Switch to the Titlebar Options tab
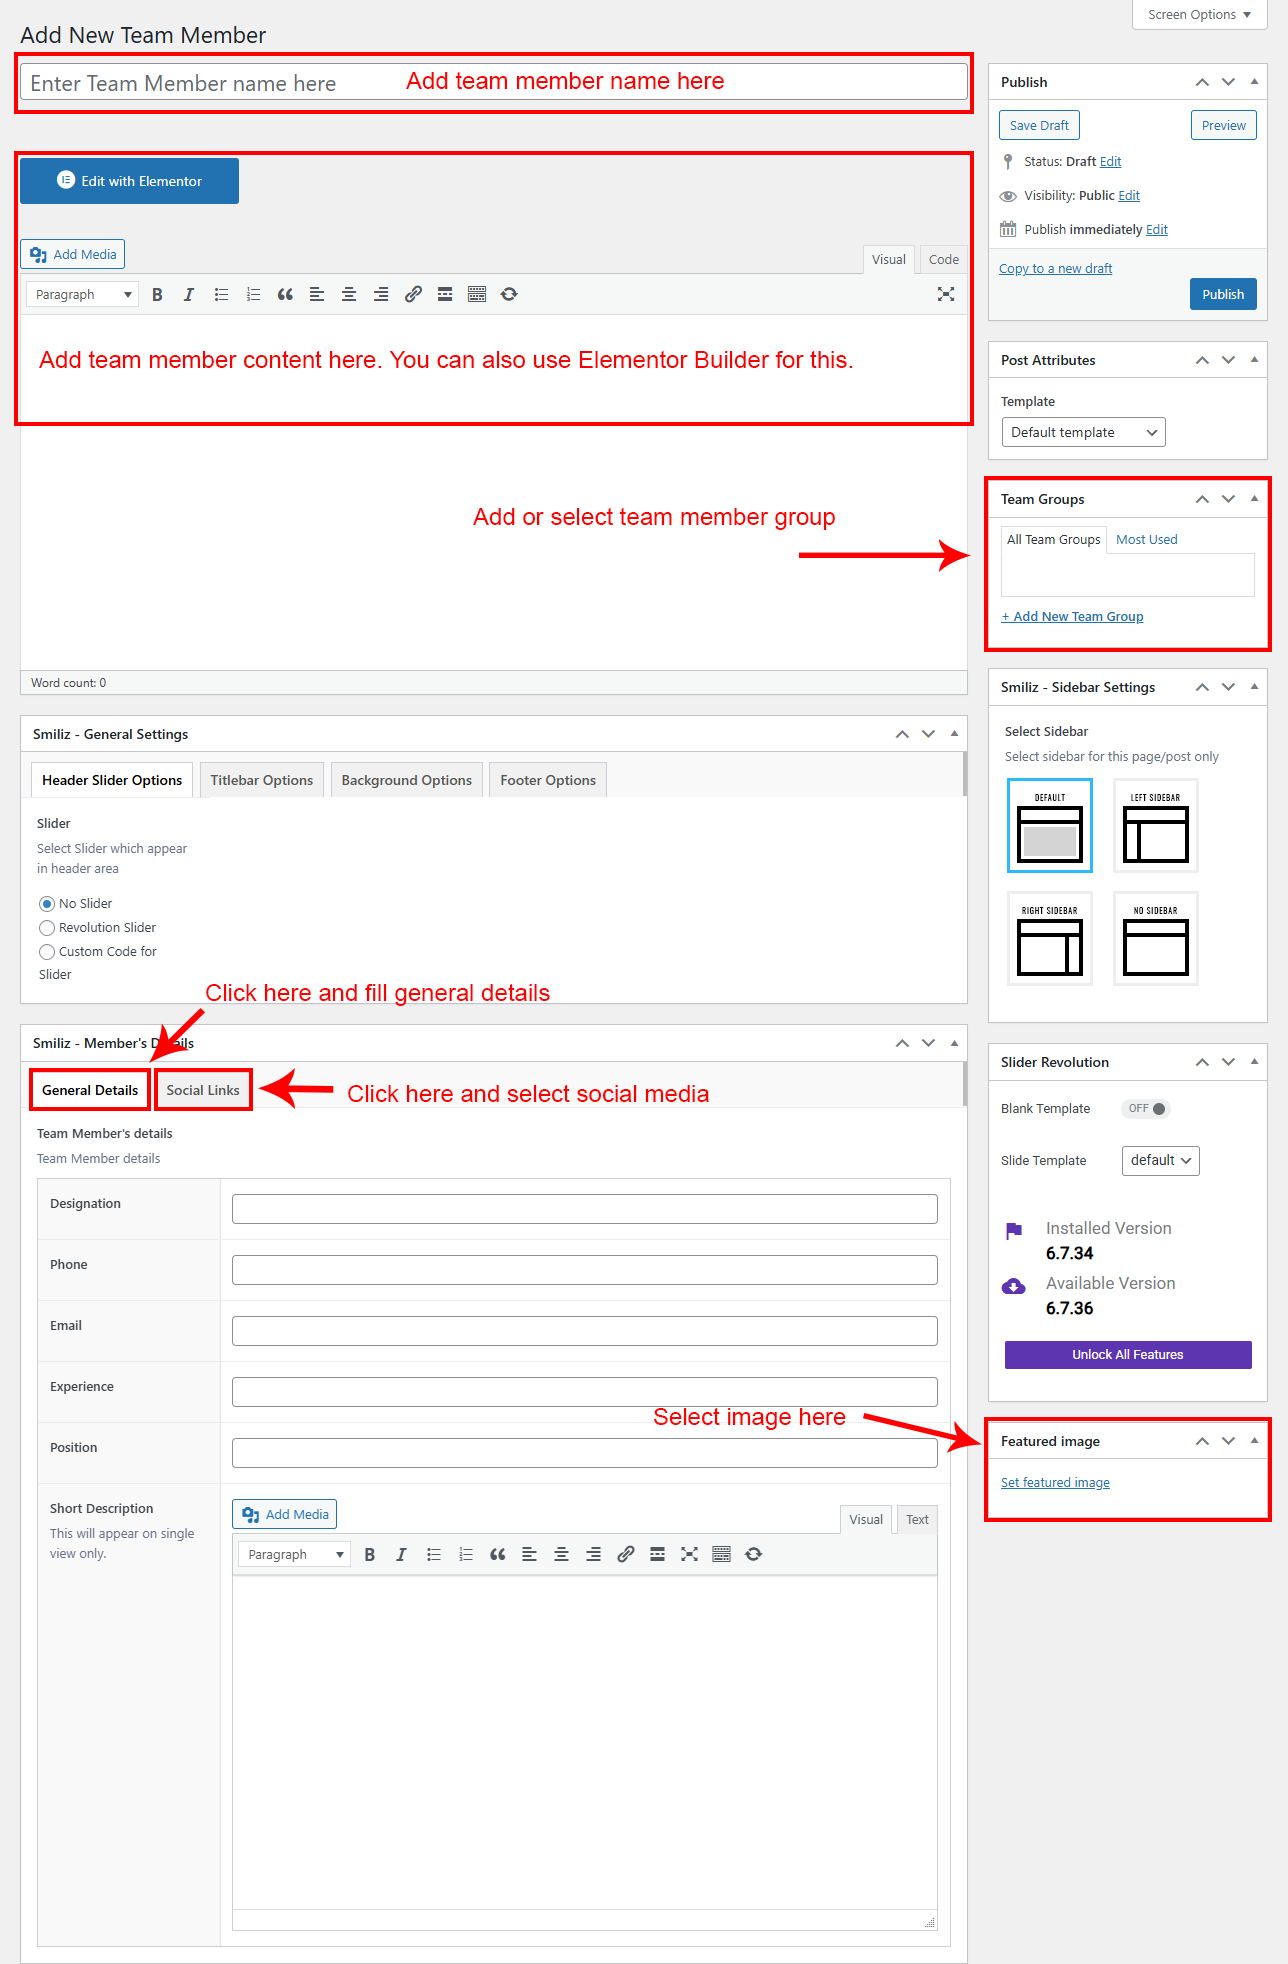Viewport: 1288px width, 1964px height. tap(261, 780)
